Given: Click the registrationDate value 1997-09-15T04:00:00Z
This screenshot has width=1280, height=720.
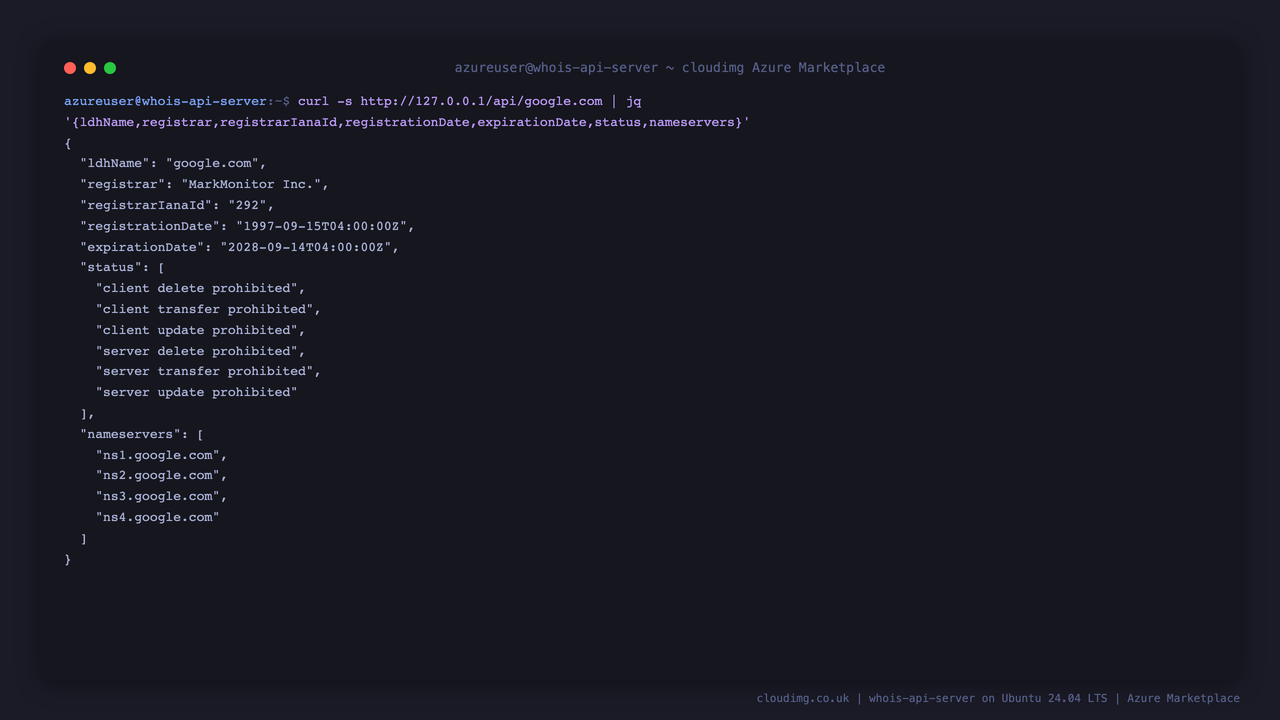Looking at the screenshot, I should (321, 226).
